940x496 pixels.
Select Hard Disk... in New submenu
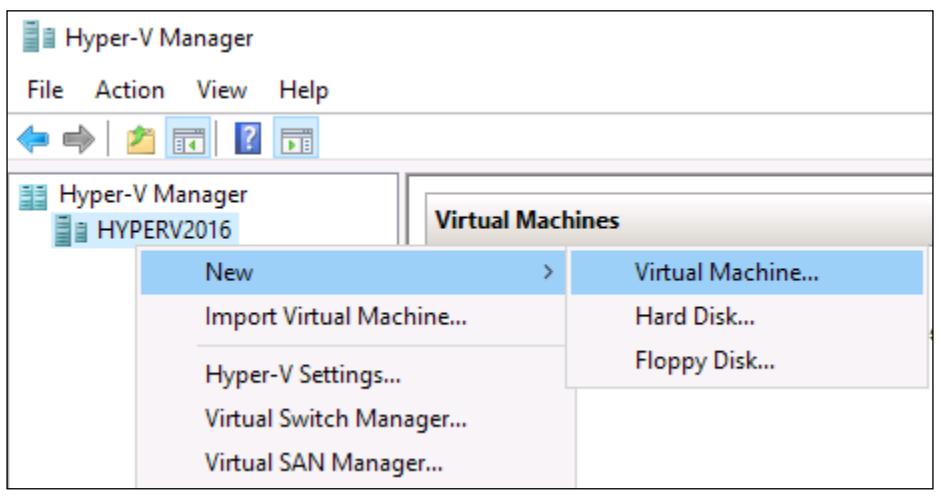tap(746, 316)
